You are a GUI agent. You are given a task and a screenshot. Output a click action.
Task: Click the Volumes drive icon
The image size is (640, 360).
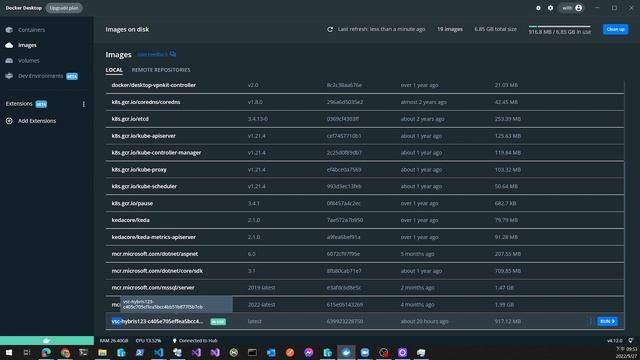(9, 60)
